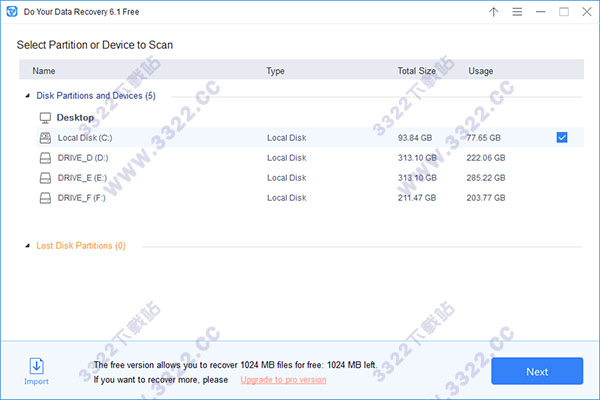Click the Type column header
Screen dimensions: 600x400
pos(275,71)
